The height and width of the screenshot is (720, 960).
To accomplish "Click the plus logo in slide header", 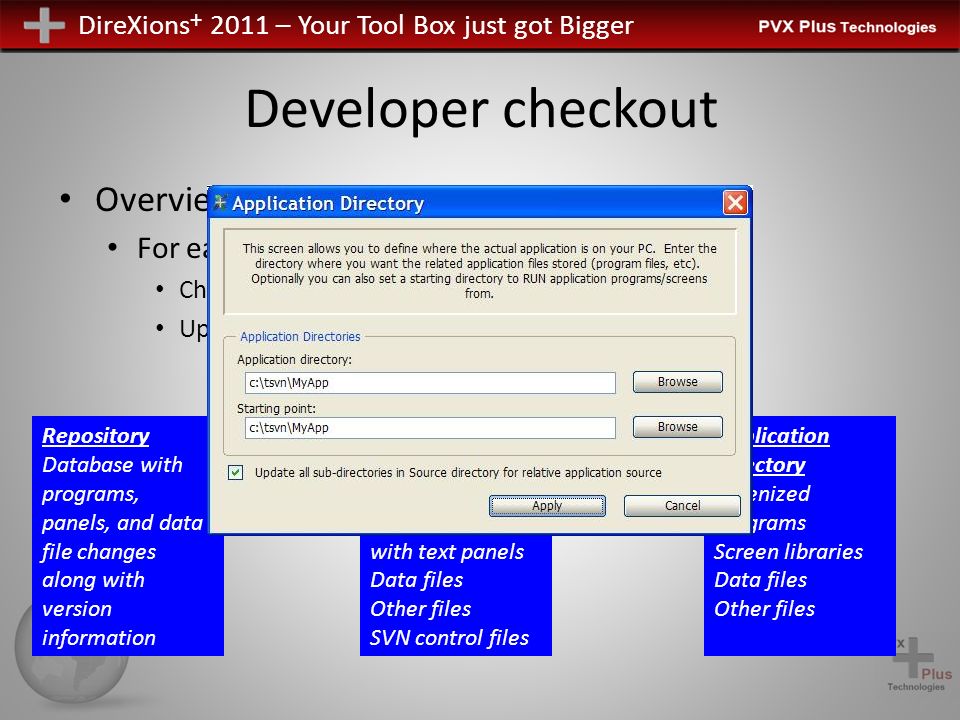I will tap(44, 26).
